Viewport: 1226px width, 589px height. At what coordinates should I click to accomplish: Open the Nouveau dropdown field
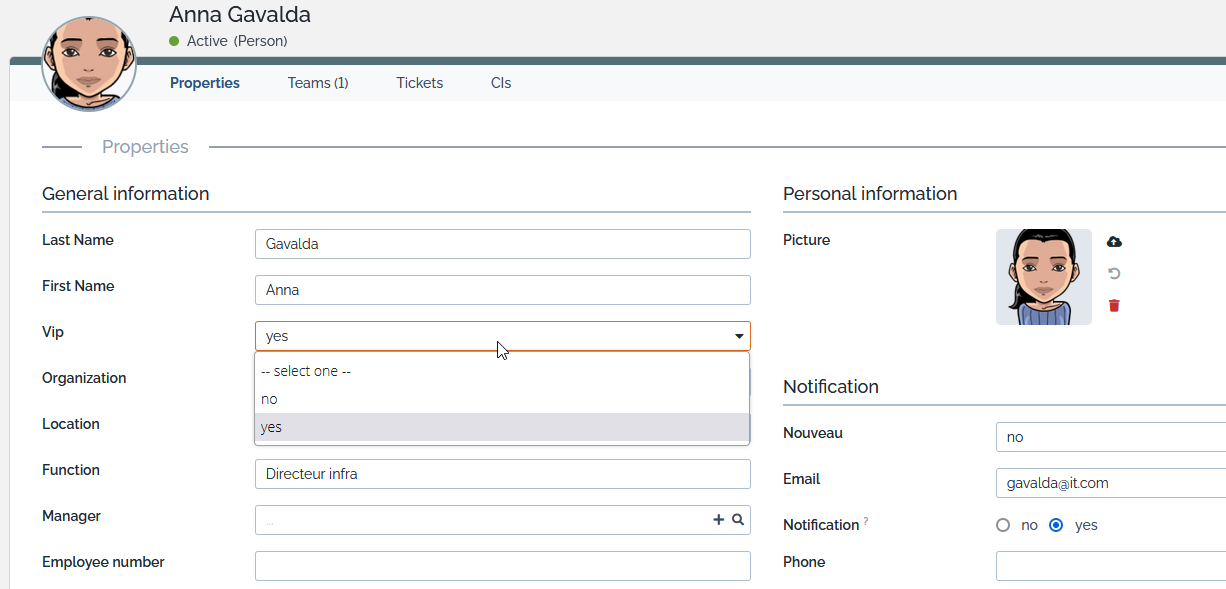pyautogui.click(x=1111, y=437)
